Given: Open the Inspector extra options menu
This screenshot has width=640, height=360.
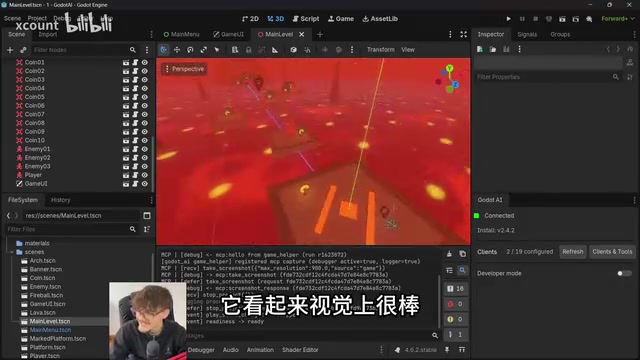Looking at the screenshot, I should tap(519, 49).
